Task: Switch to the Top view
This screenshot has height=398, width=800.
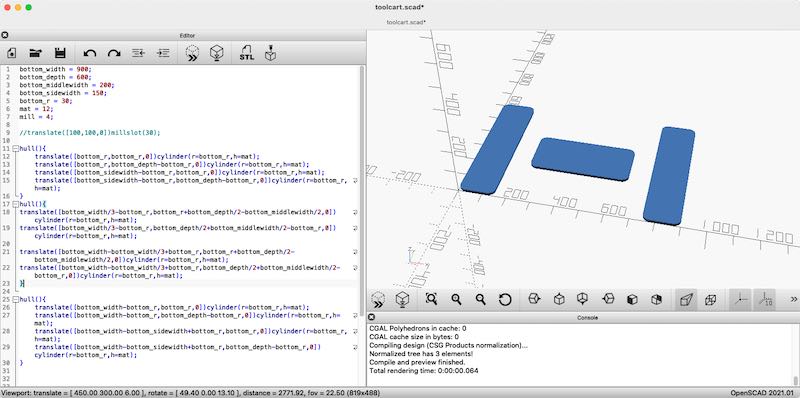Action: 559,300
